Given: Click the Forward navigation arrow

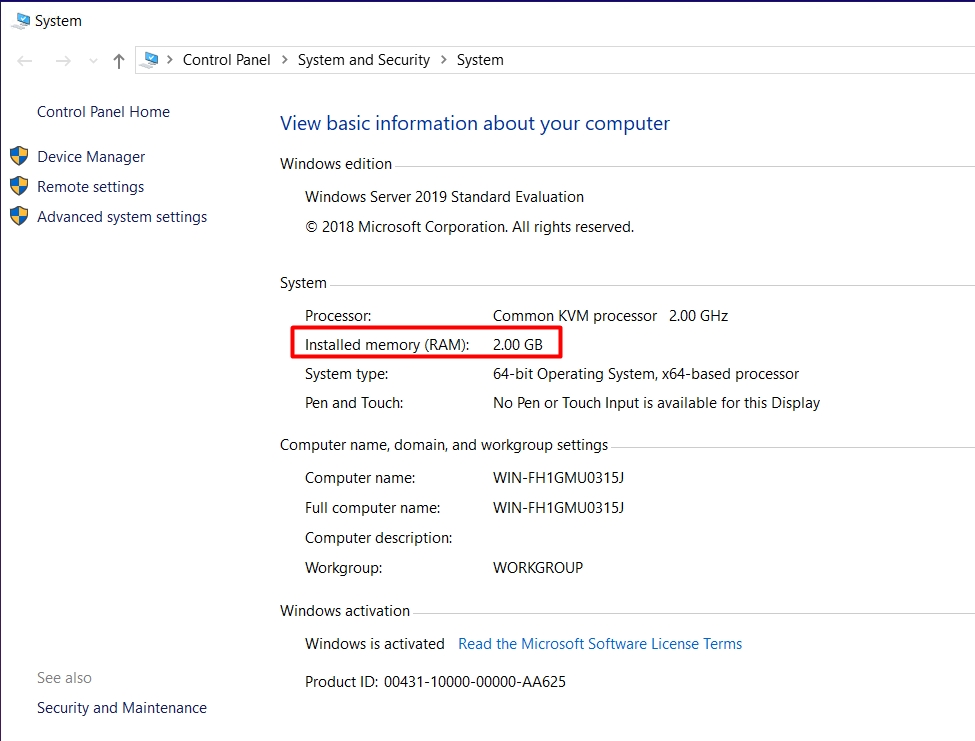Looking at the screenshot, I should (x=62, y=61).
